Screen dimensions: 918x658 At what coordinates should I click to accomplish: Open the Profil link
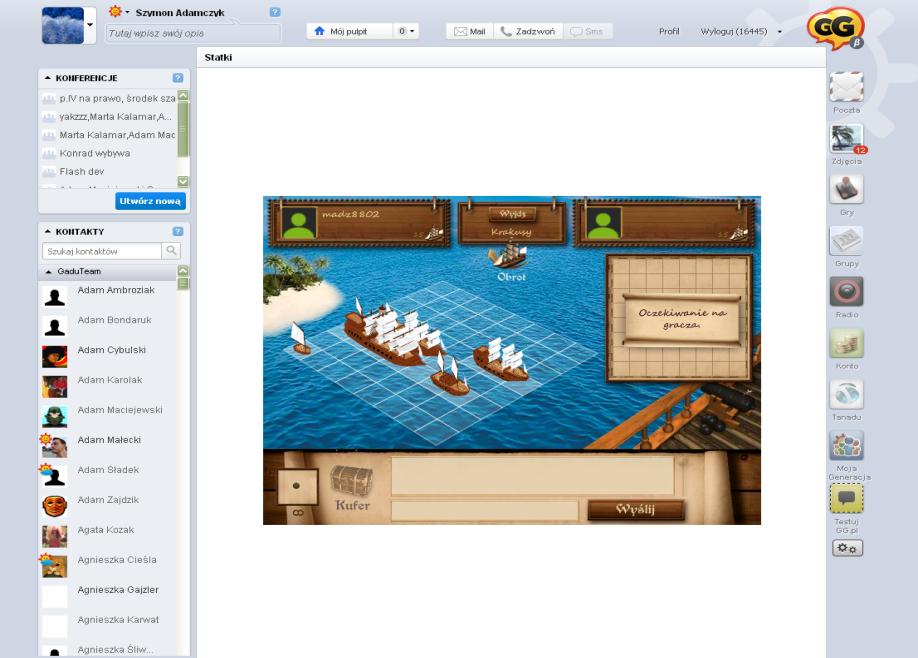(669, 31)
